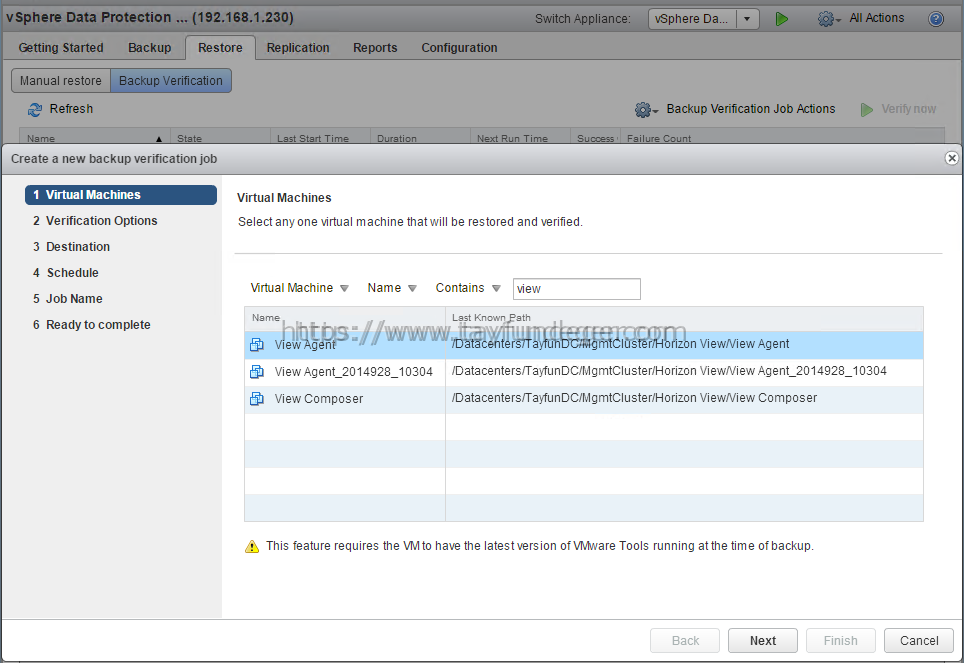Sort jobs table by Failure Count
Image resolution: width=964 pixels, height=663 pixels.
point(782,138)
